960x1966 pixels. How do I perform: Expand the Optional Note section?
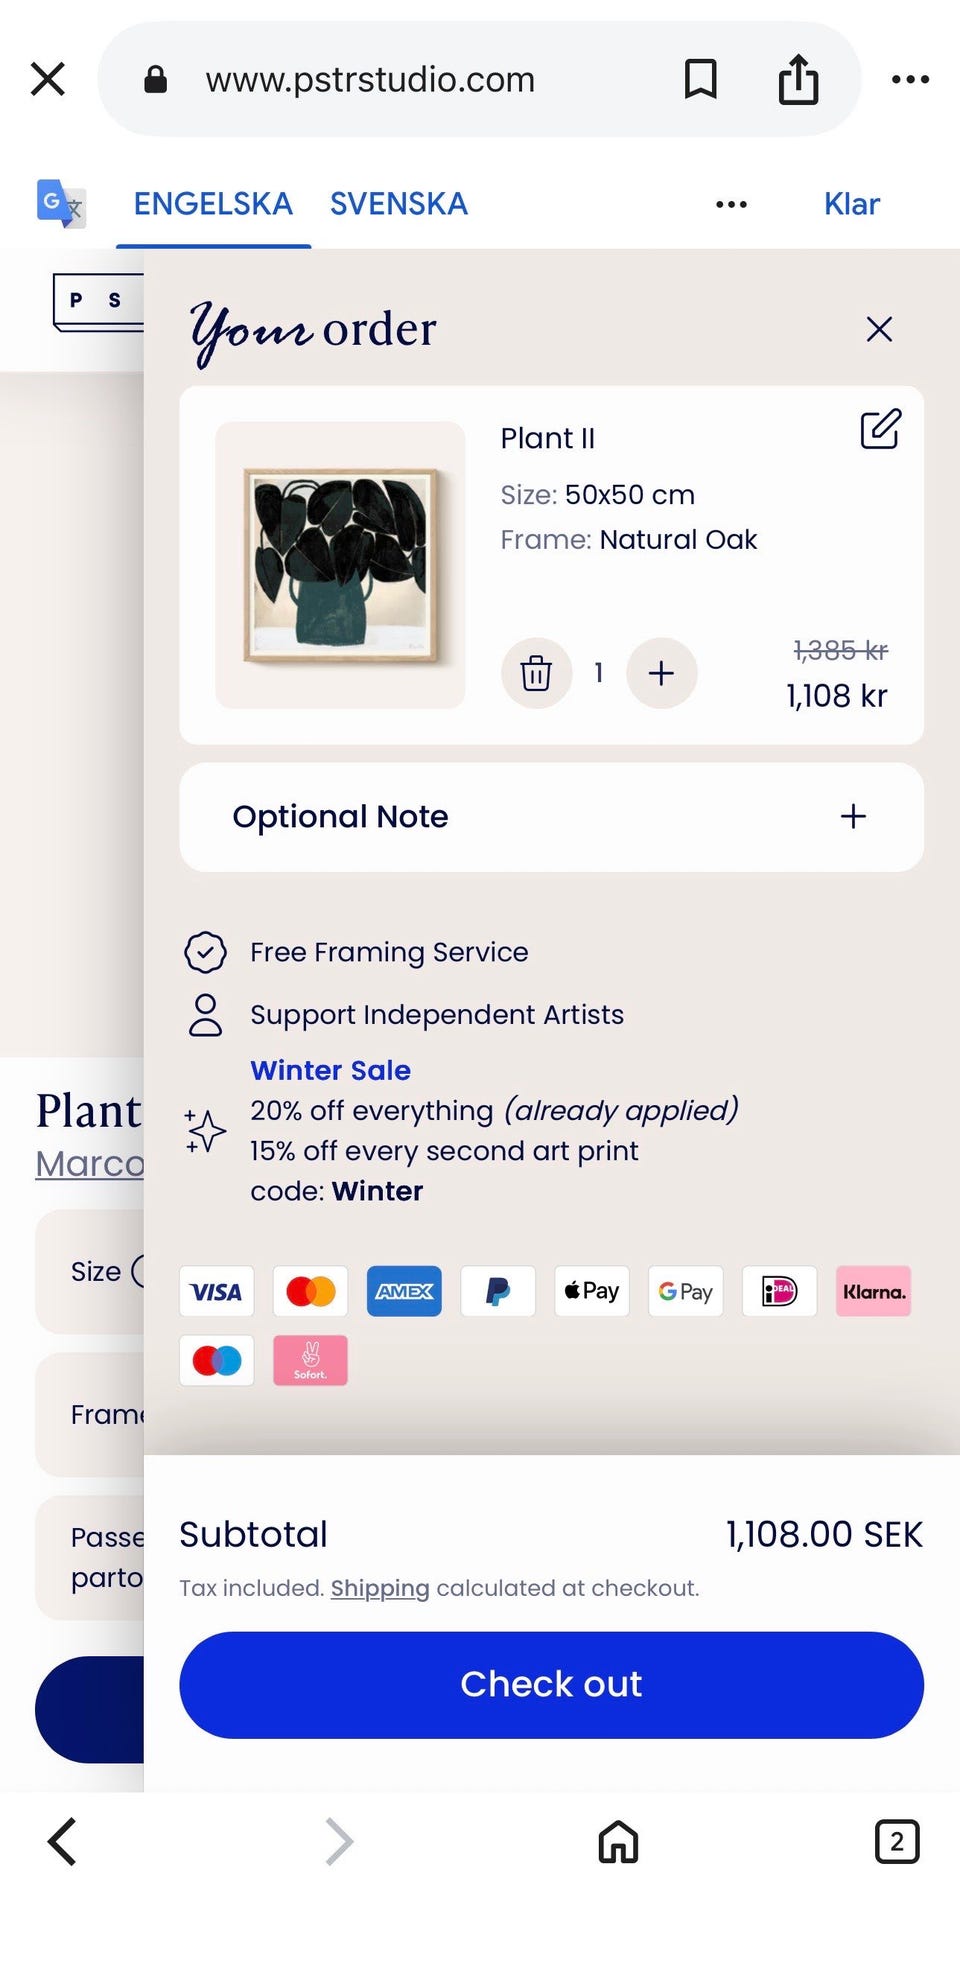click(852, 817)
